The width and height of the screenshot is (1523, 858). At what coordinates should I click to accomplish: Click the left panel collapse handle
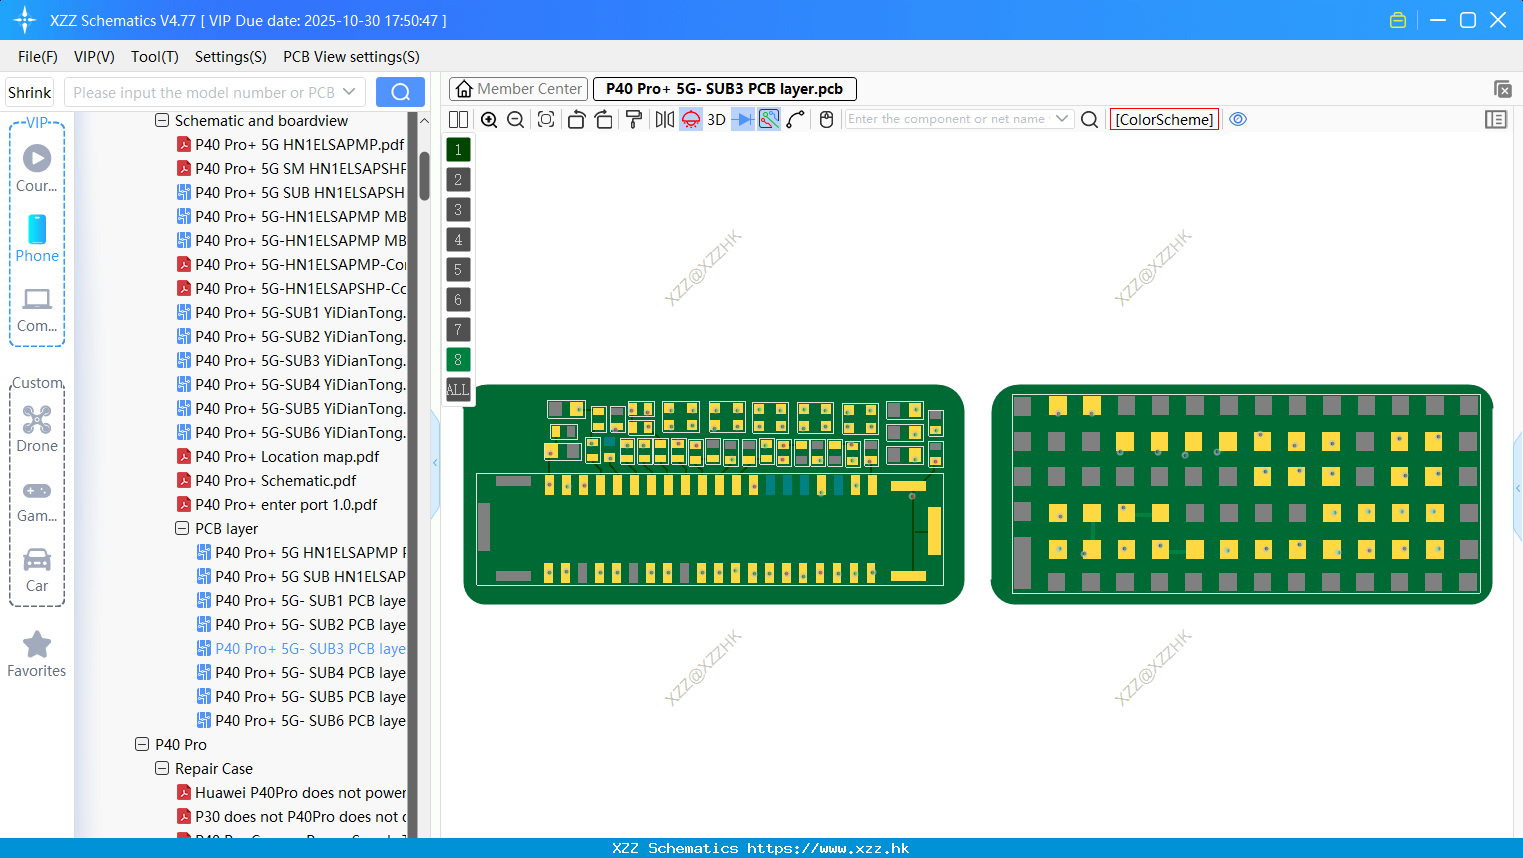point(435,462)
